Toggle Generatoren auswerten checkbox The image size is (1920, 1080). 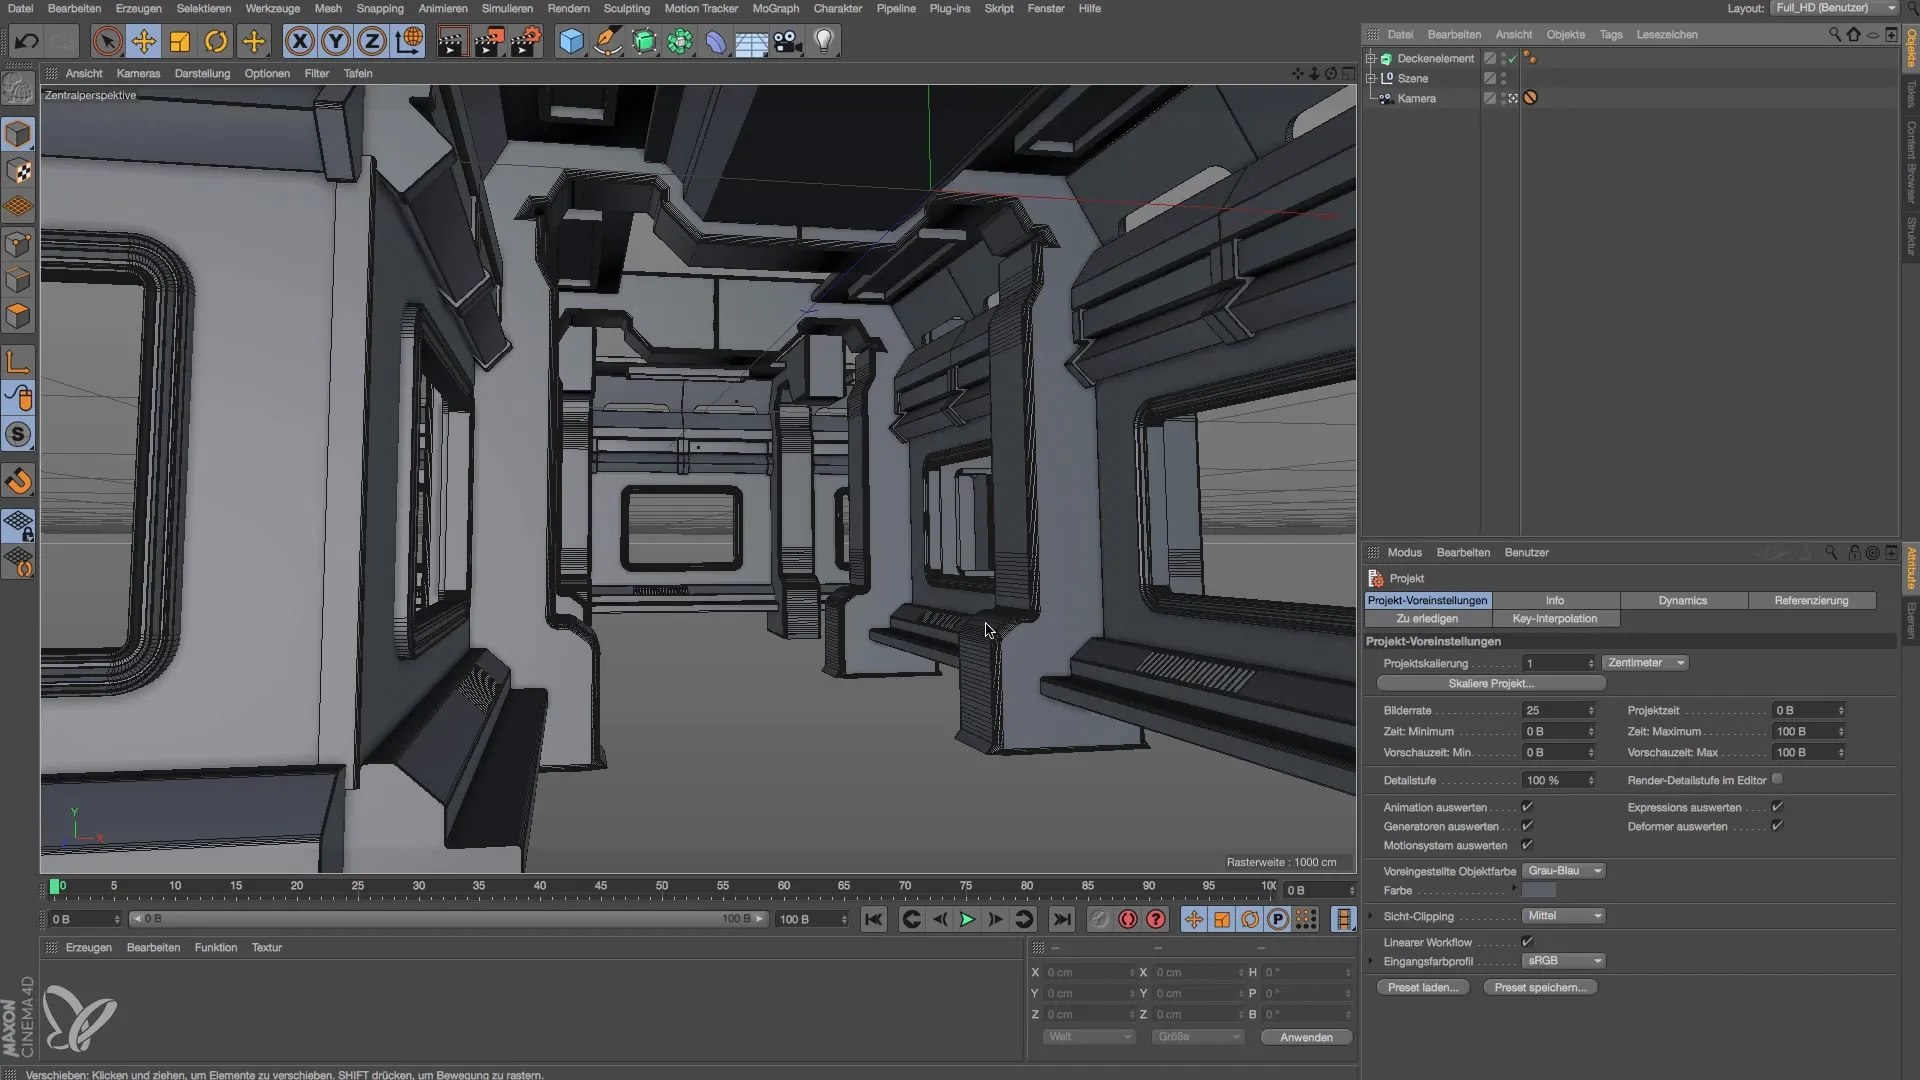click(x=1527, y=826)
